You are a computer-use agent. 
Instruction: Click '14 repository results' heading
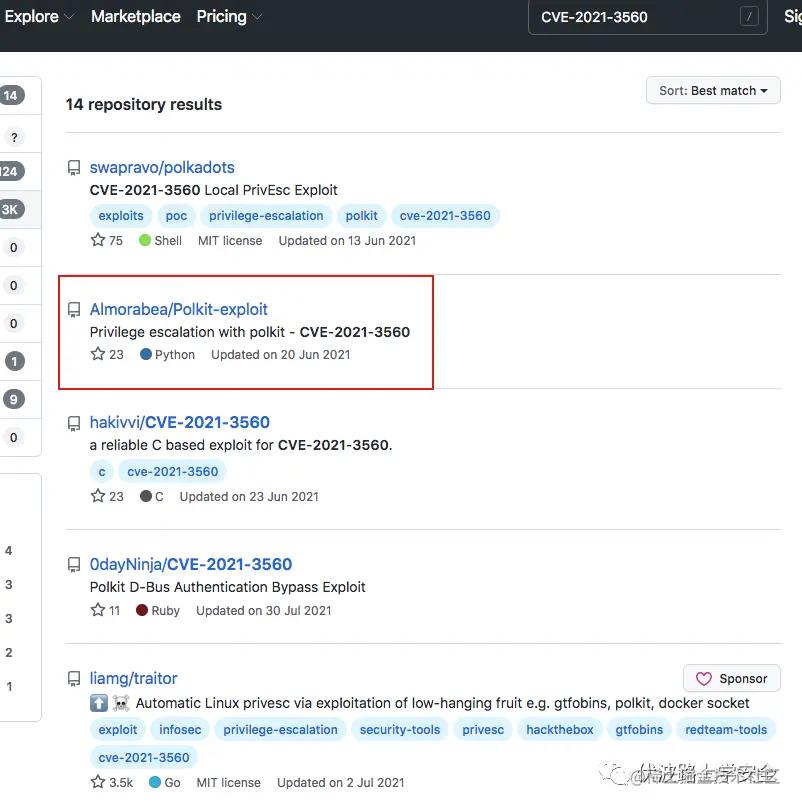pyautogui.click(x=144, y=105)
